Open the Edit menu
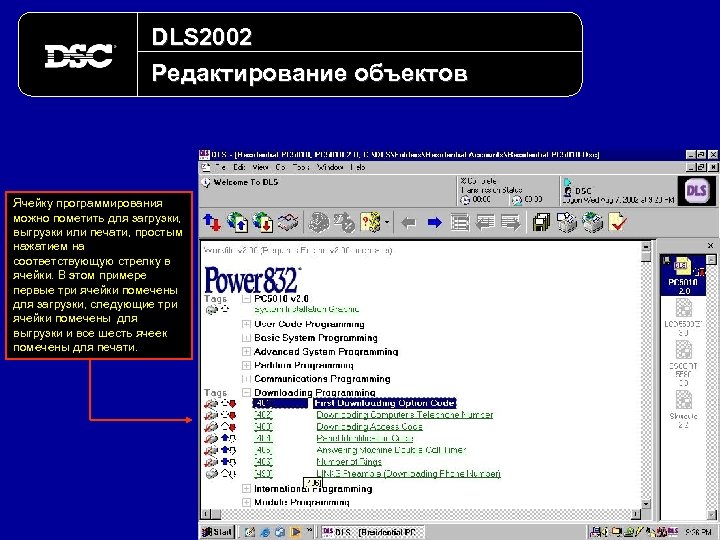Image resolution: width=720 pixels, height=540 pixels. click(239, 167)
